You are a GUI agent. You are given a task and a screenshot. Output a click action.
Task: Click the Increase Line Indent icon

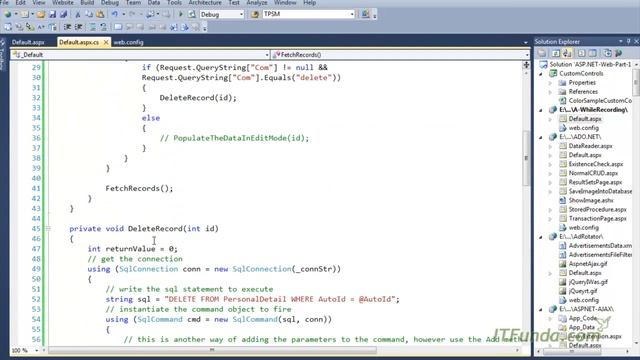point(79,27)
